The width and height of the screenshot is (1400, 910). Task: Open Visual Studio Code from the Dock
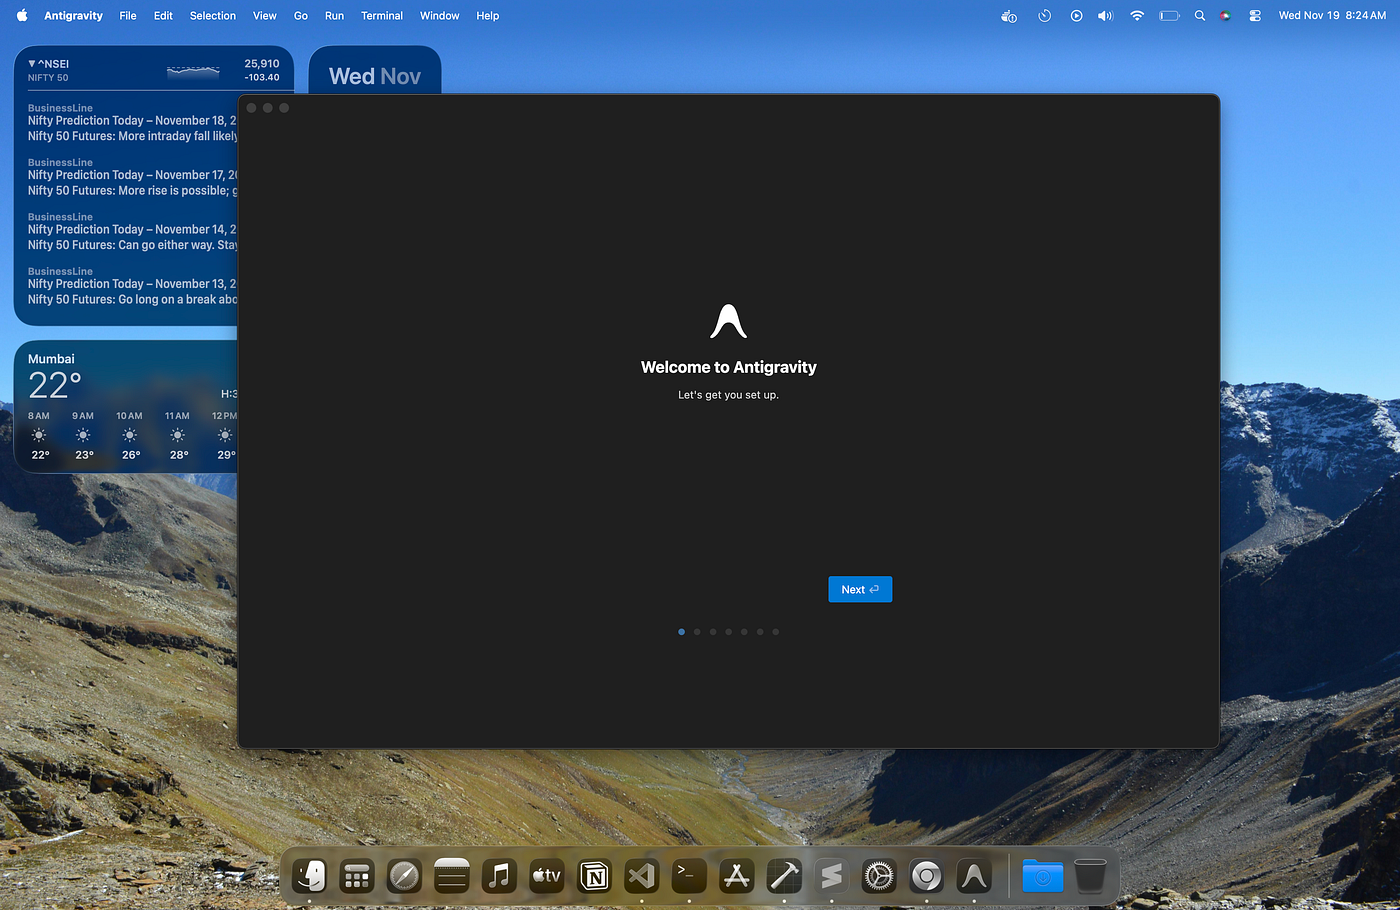click(641, 876)
